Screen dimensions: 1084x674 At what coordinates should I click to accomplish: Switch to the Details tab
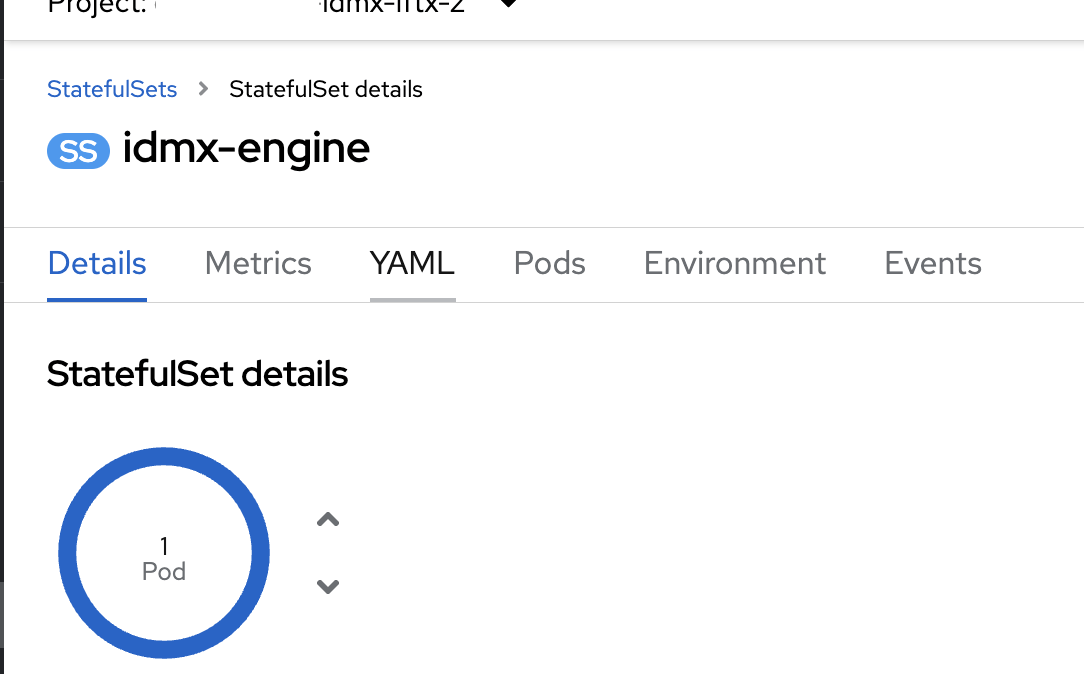97,263
